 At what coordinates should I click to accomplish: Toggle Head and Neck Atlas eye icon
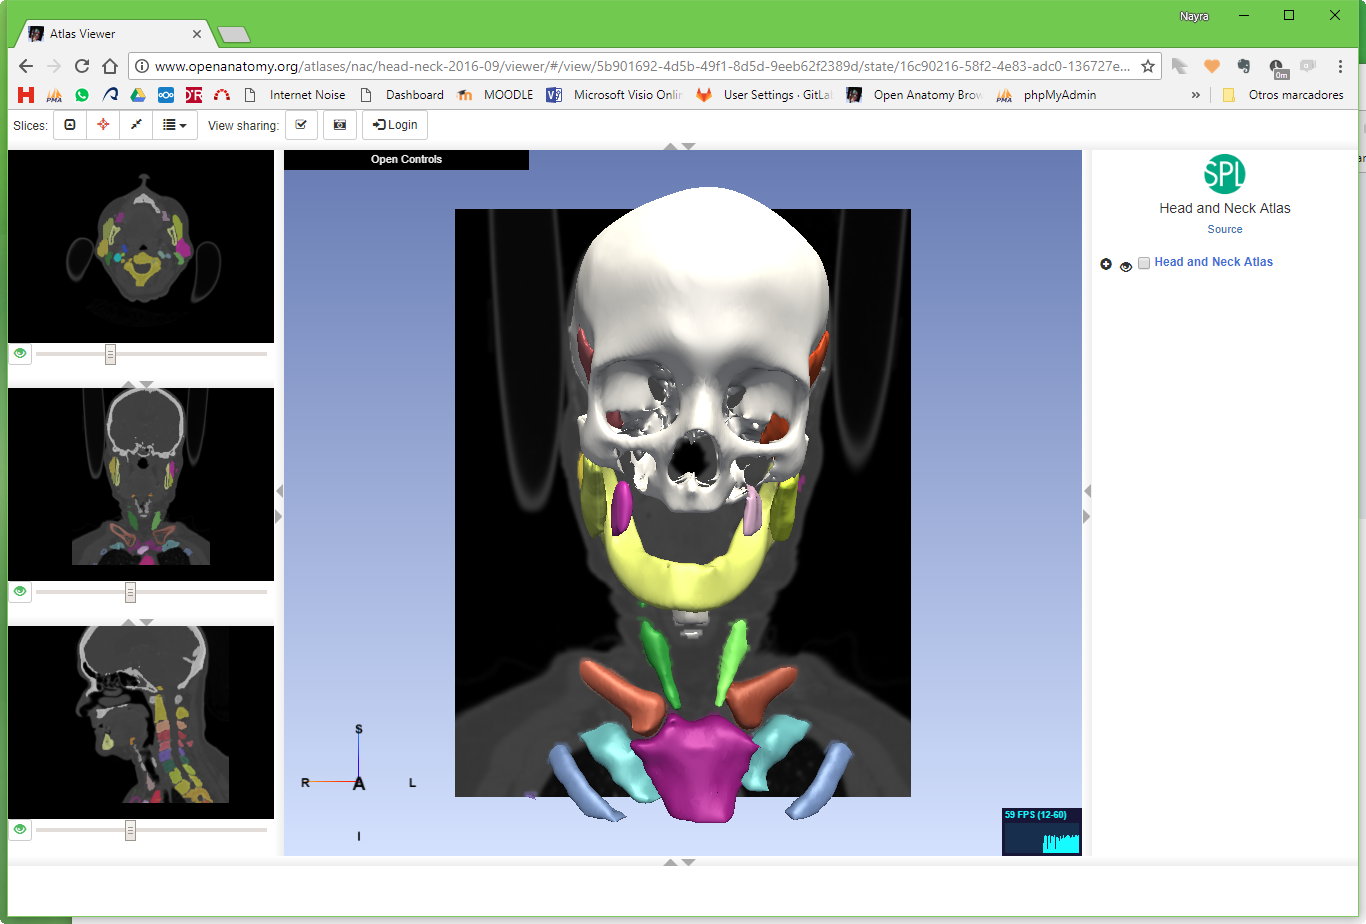1126,266
